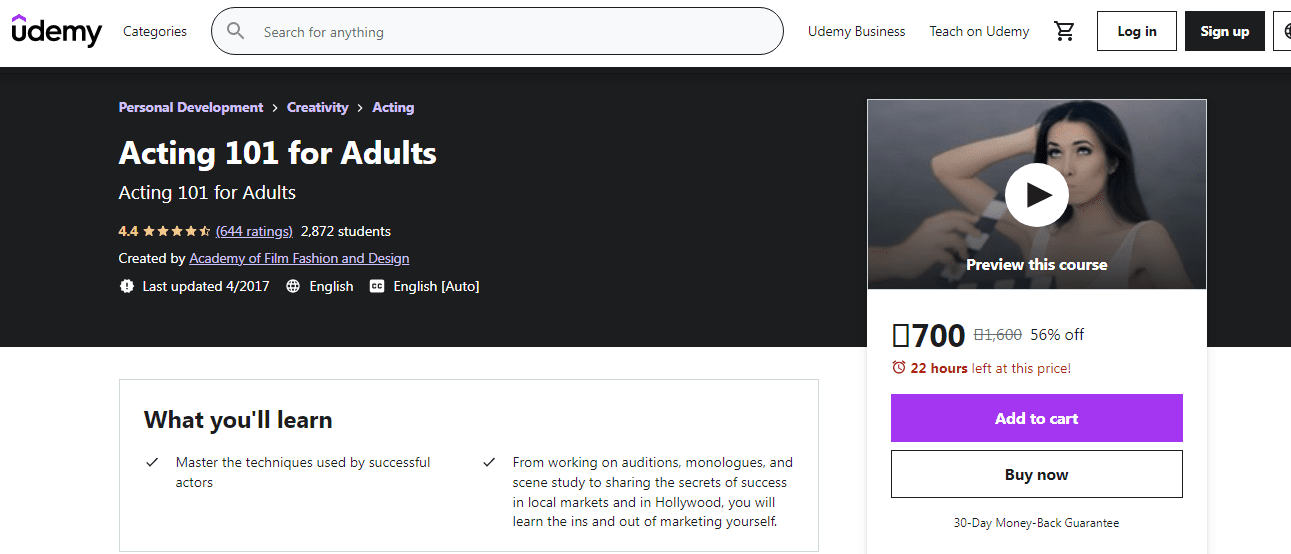The height and width of the screenshot is (554, 1291).
Task: Click the Udemy logo
Action: 57,31
